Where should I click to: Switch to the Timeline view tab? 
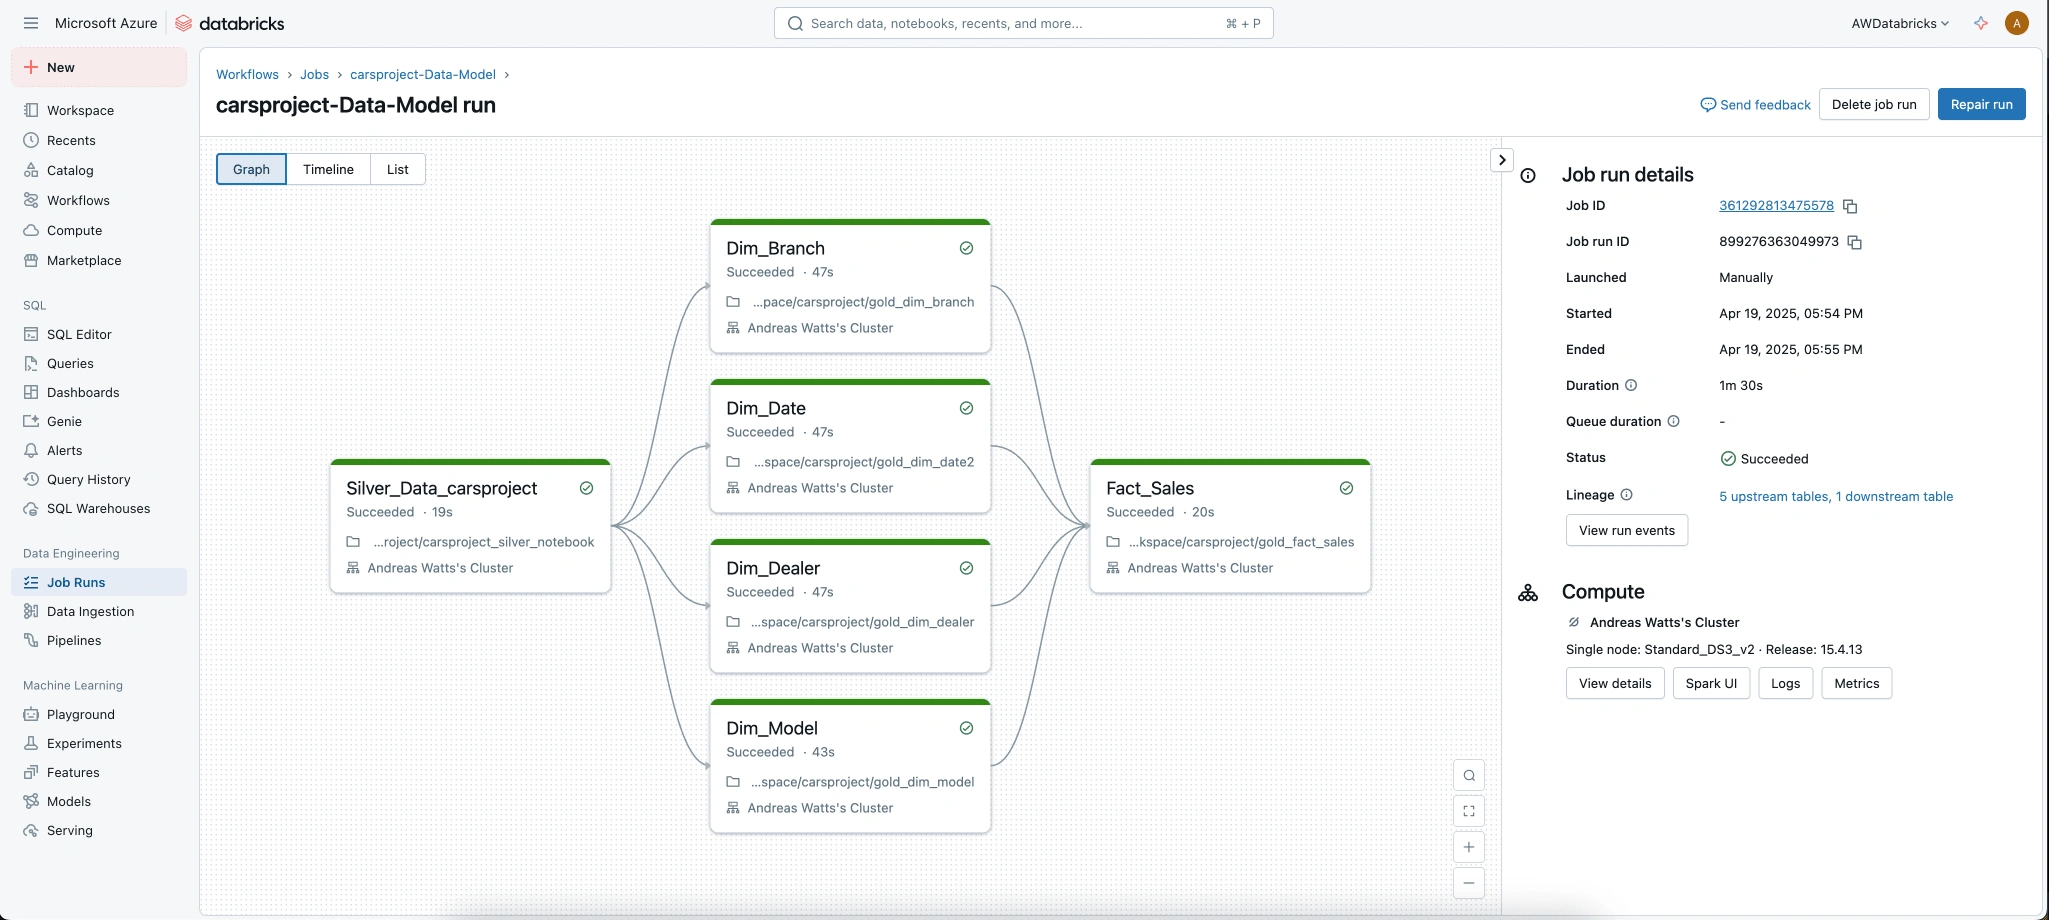click(x=328, y=169)
